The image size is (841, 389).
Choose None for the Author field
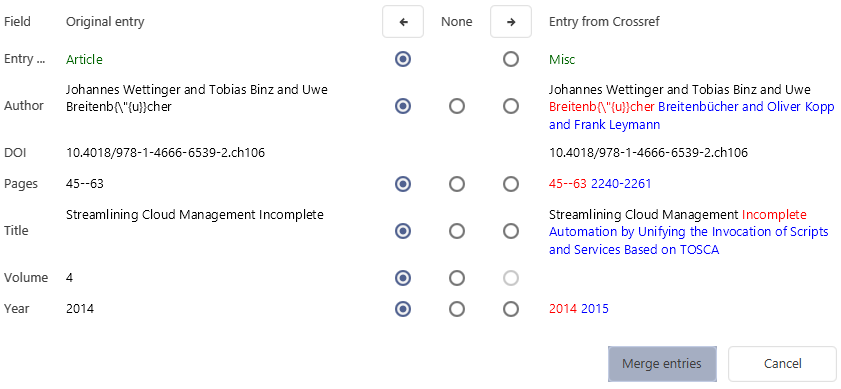(x=457, y=106)
